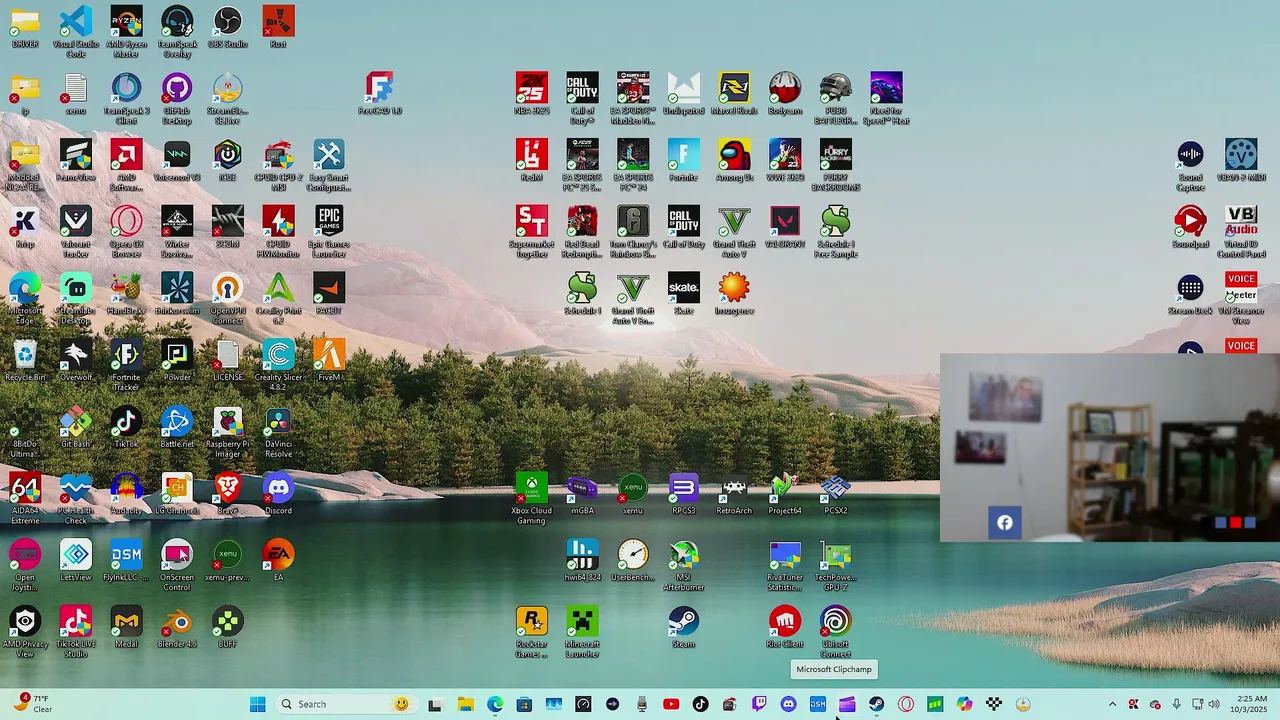This screenshot has height=720, width=1280.
Task: Open OpenVPN Connect shortcut
Action: (228, 297)
